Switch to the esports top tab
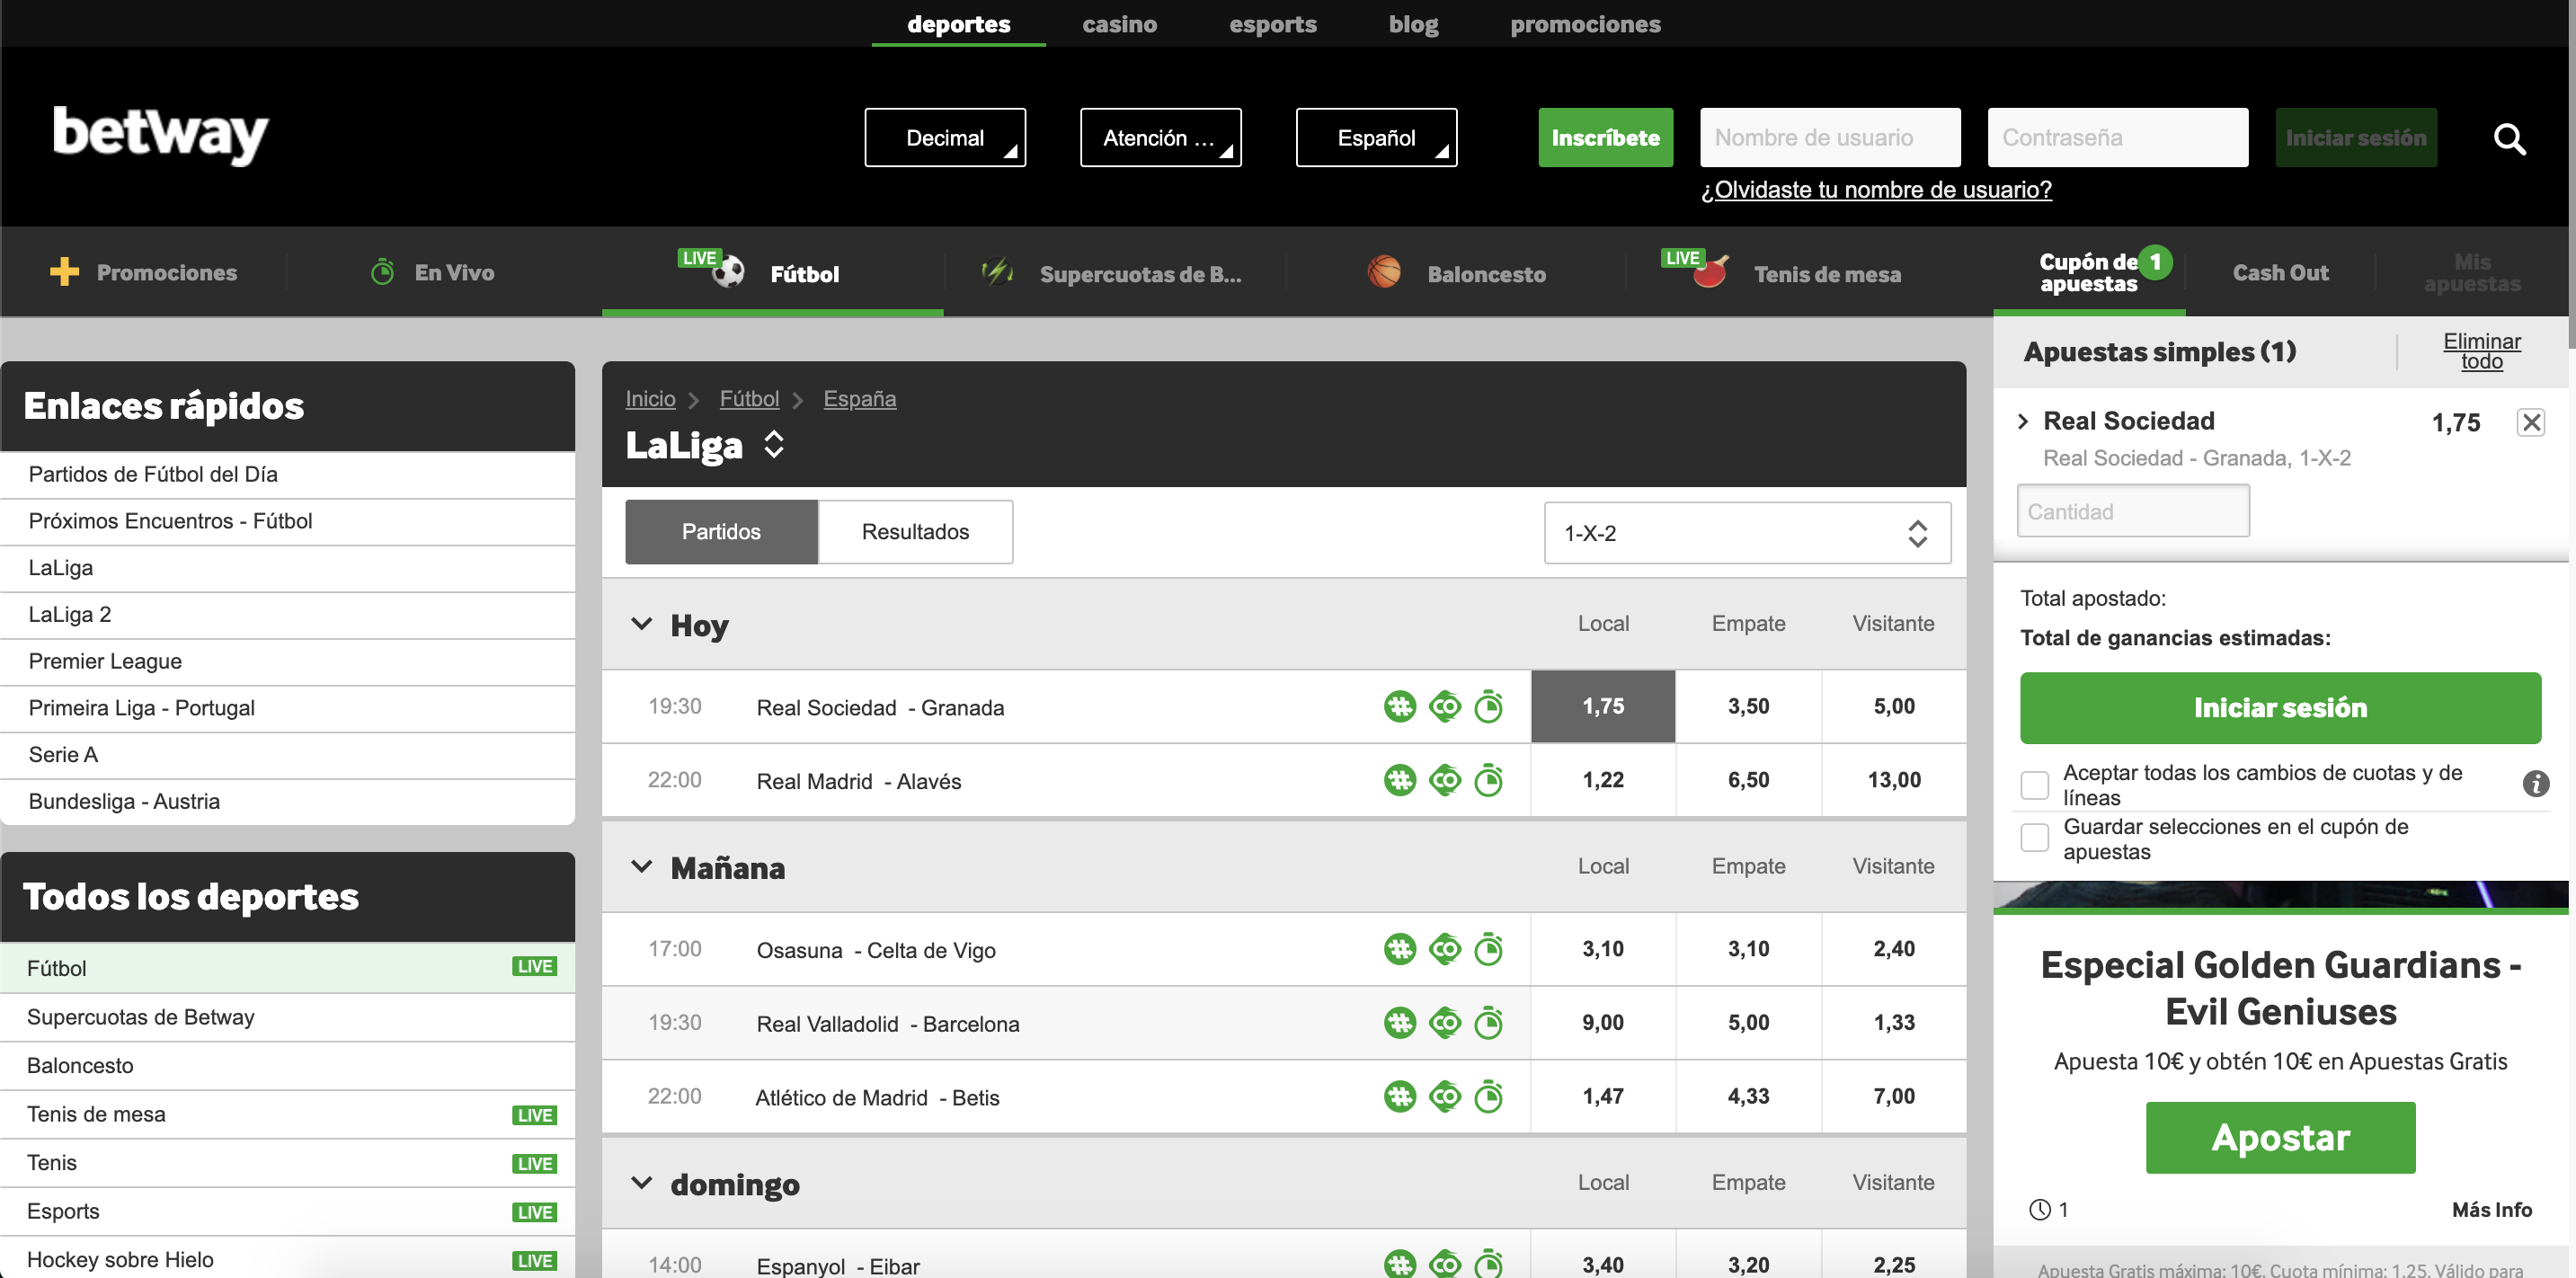This screenshot has width=2576, height=1278. 1272,24
